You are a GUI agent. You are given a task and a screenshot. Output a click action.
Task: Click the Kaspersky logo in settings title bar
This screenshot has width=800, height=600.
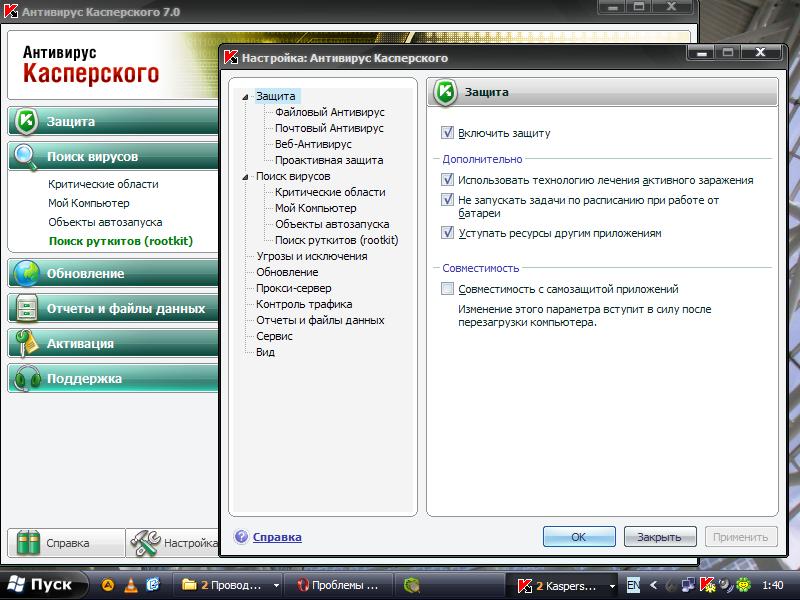point(231,58)
